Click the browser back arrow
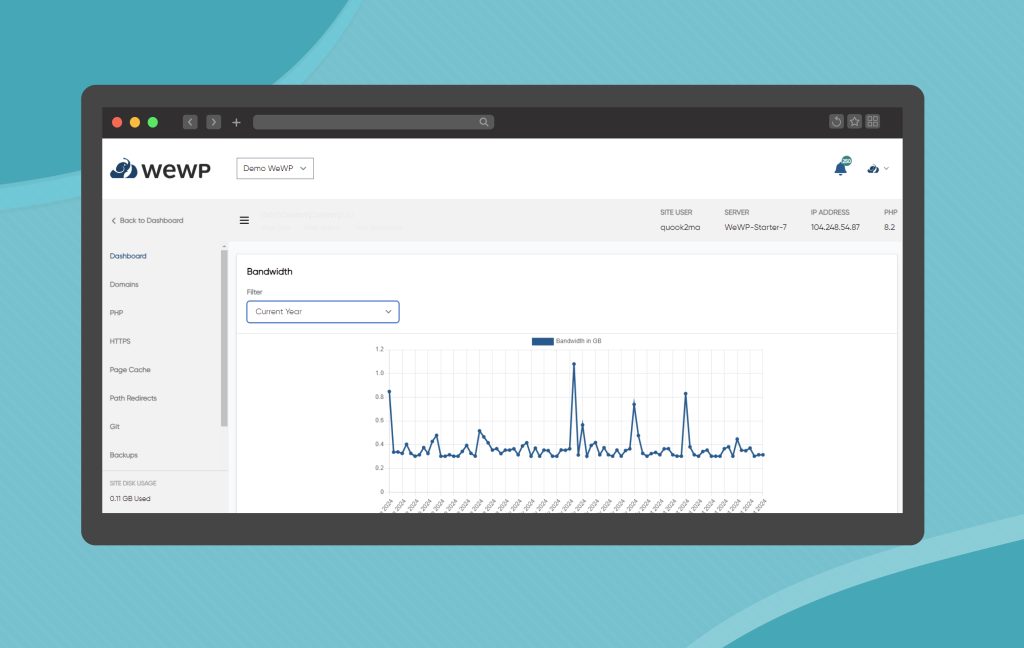 [190, 121]
